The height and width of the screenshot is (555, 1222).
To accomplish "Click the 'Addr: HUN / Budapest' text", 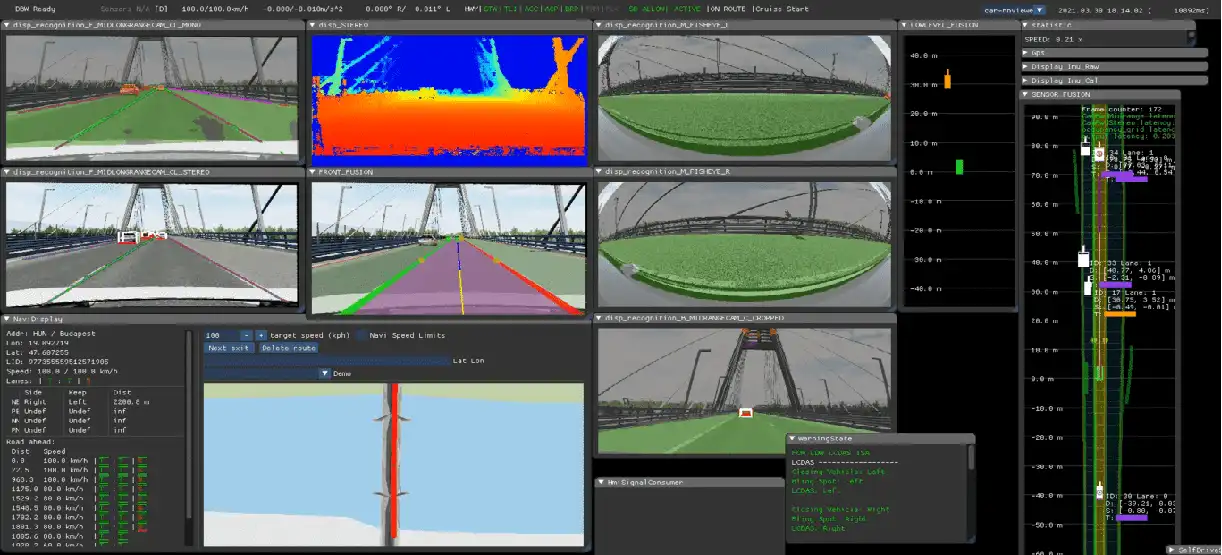I will pyautogui.click(x=51, y=333).
